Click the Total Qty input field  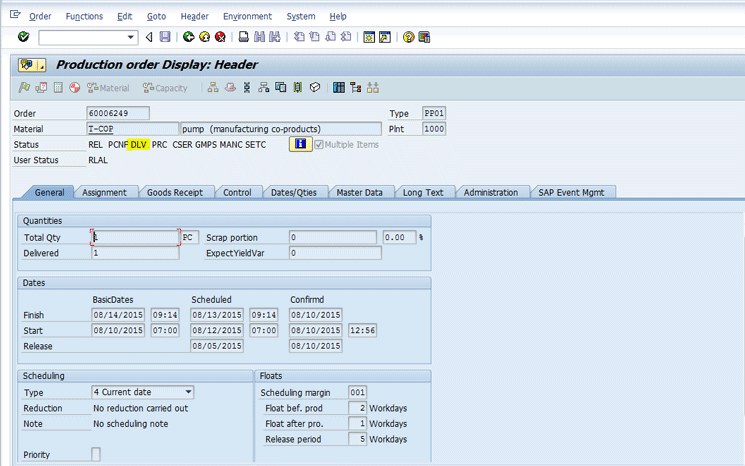(x=135, y=238)
